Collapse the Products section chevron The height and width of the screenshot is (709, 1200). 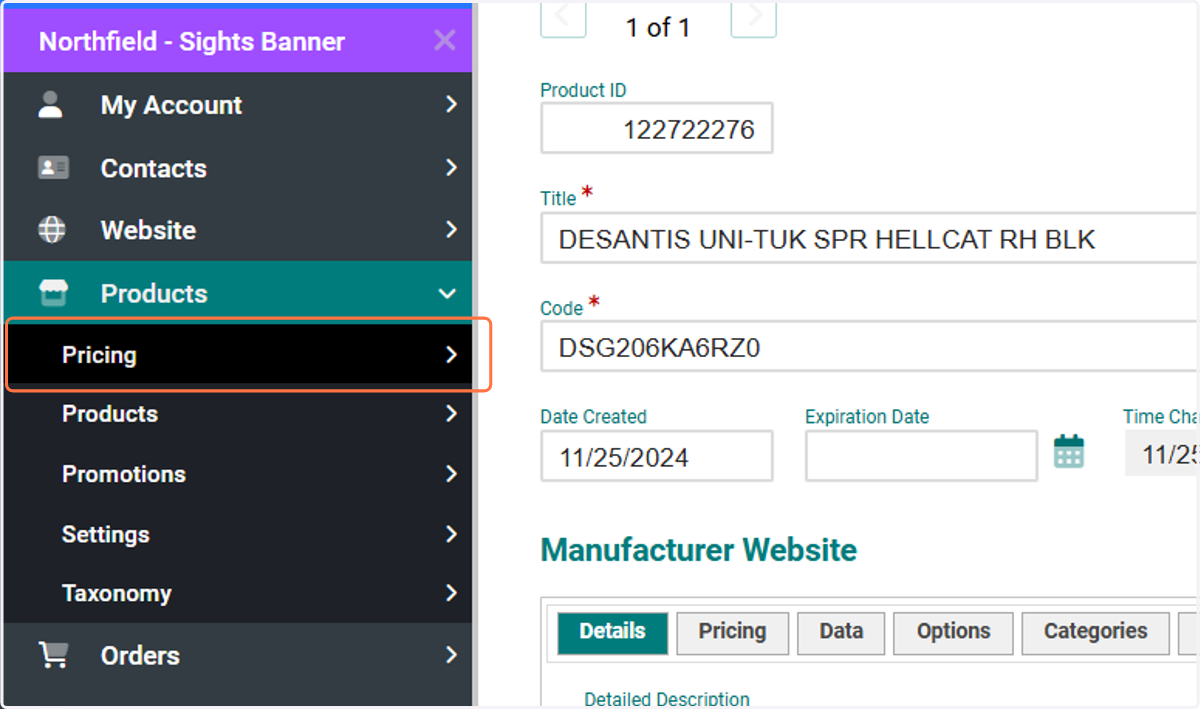[x=447, y=294]
